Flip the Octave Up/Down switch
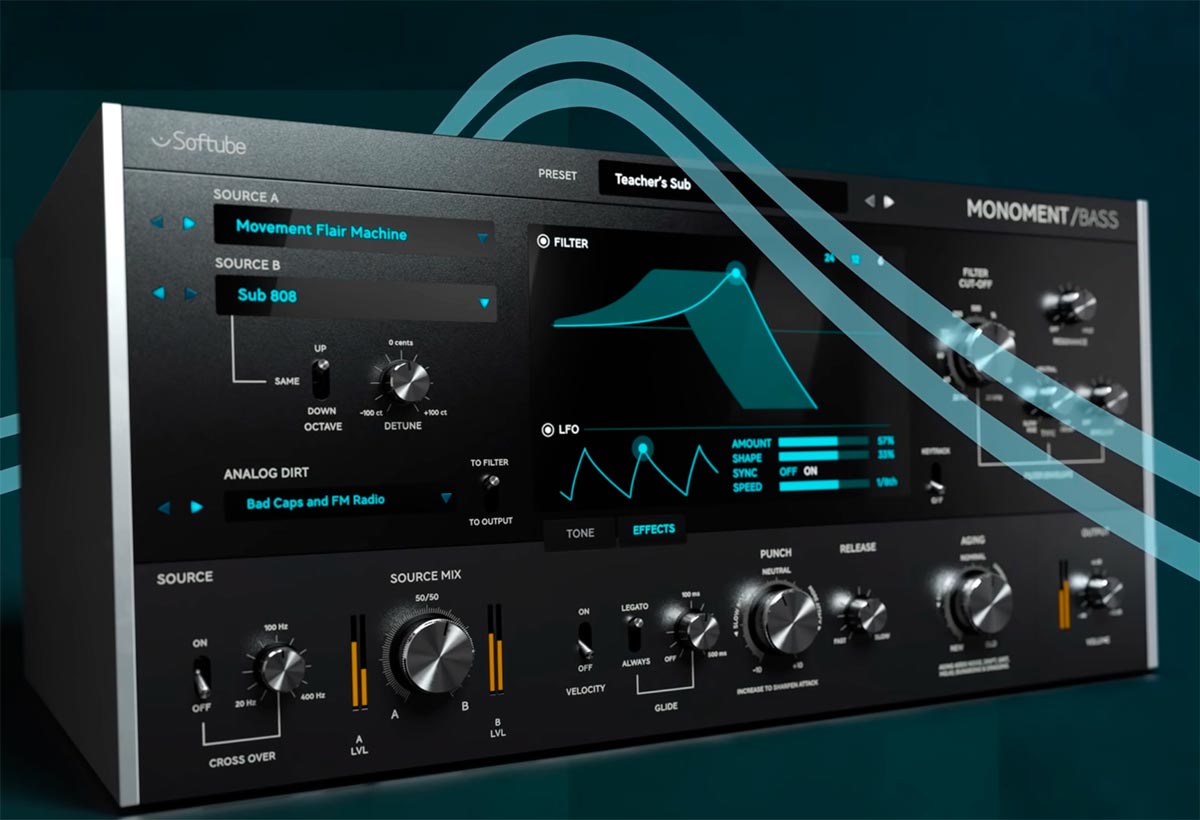The height and width of the screenshot is (820, 1200). tap(321, 380)
